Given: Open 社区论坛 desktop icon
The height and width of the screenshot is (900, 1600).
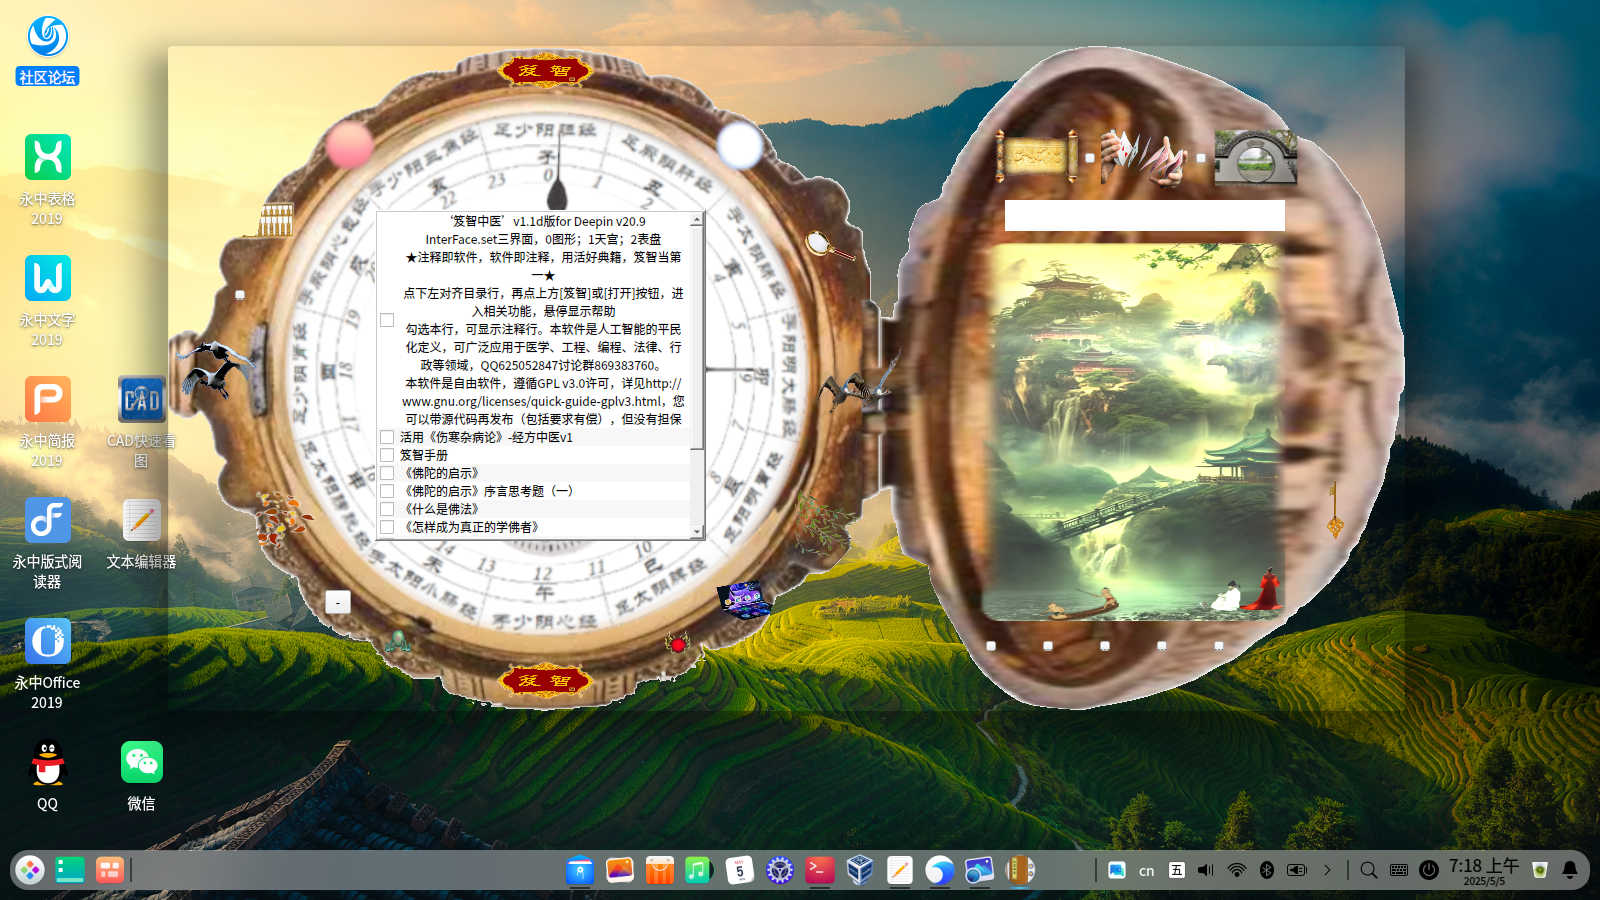Looking at the screenshot, I should pos(47,50).
